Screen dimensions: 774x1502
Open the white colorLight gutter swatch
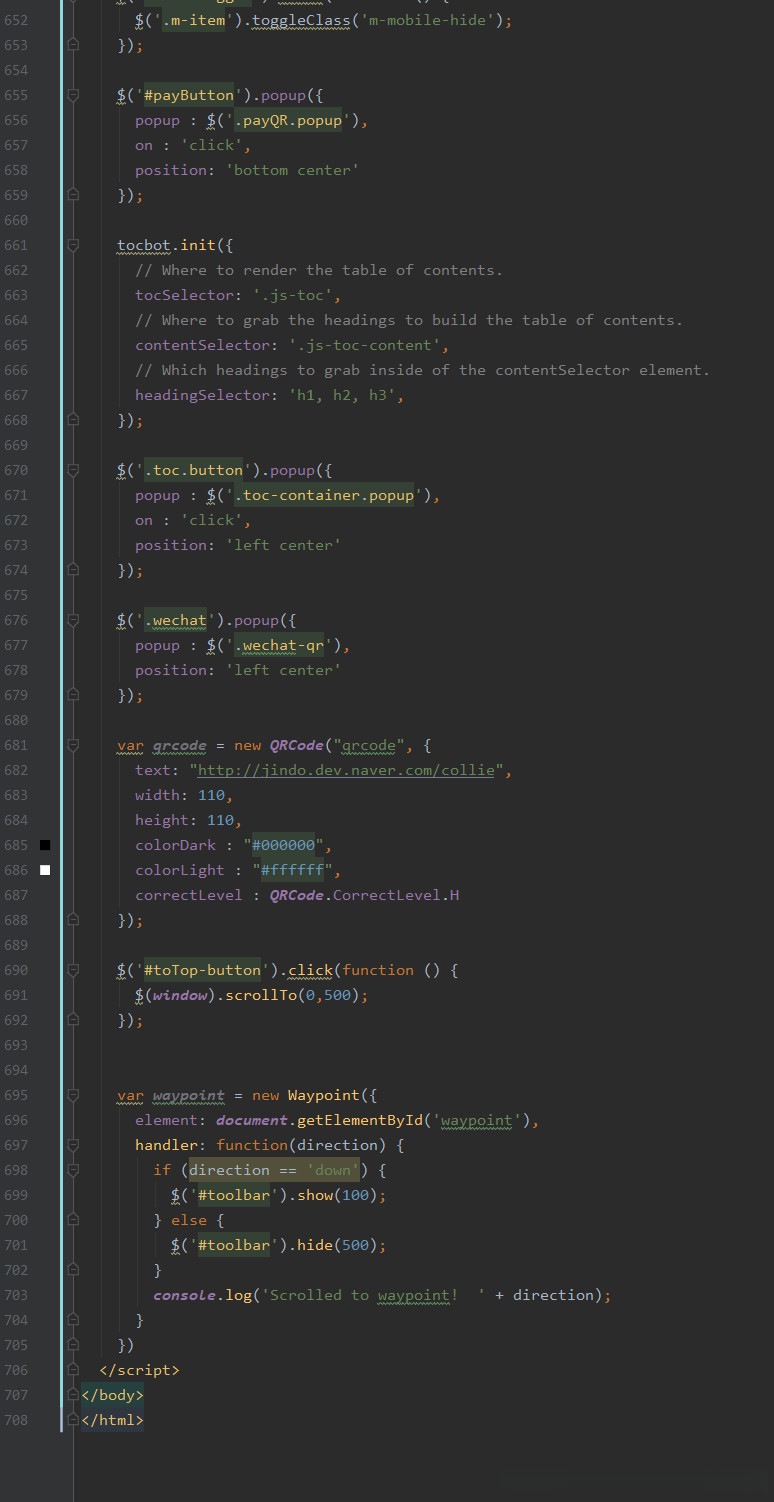click(44, 870)
